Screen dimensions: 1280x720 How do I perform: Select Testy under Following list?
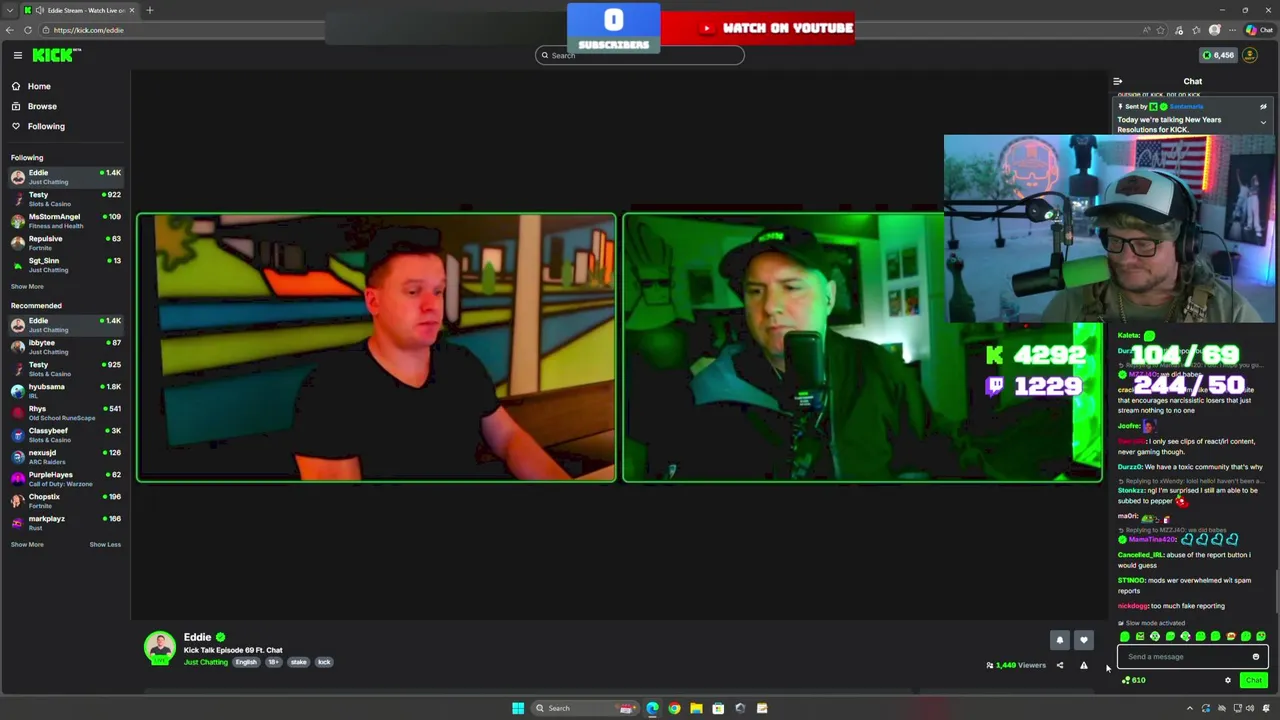tap(65, 199)
